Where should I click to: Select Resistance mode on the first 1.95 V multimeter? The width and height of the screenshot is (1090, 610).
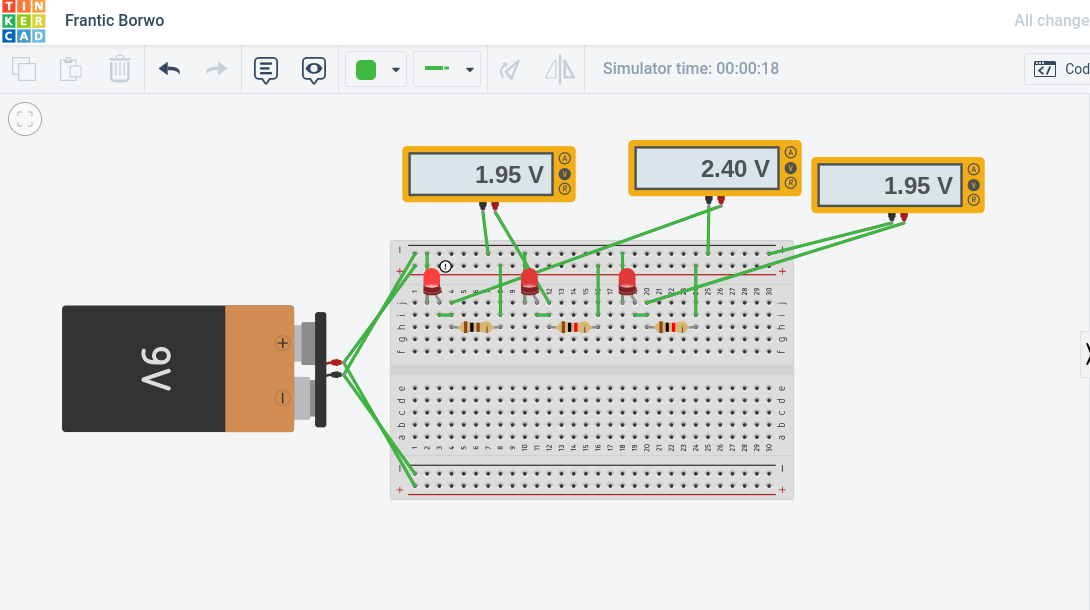[x=564, y=189]
